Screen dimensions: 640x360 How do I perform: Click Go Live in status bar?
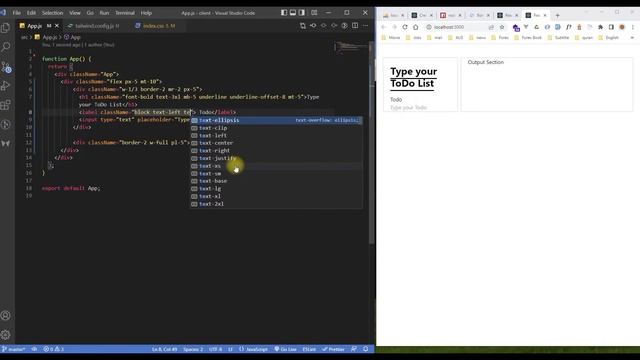[285, 349]
